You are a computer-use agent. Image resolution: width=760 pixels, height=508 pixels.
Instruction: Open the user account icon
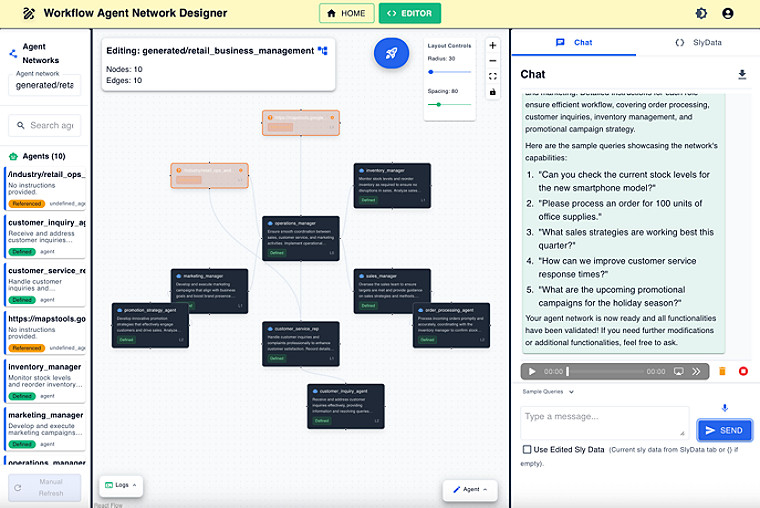[x=727, y=14]
